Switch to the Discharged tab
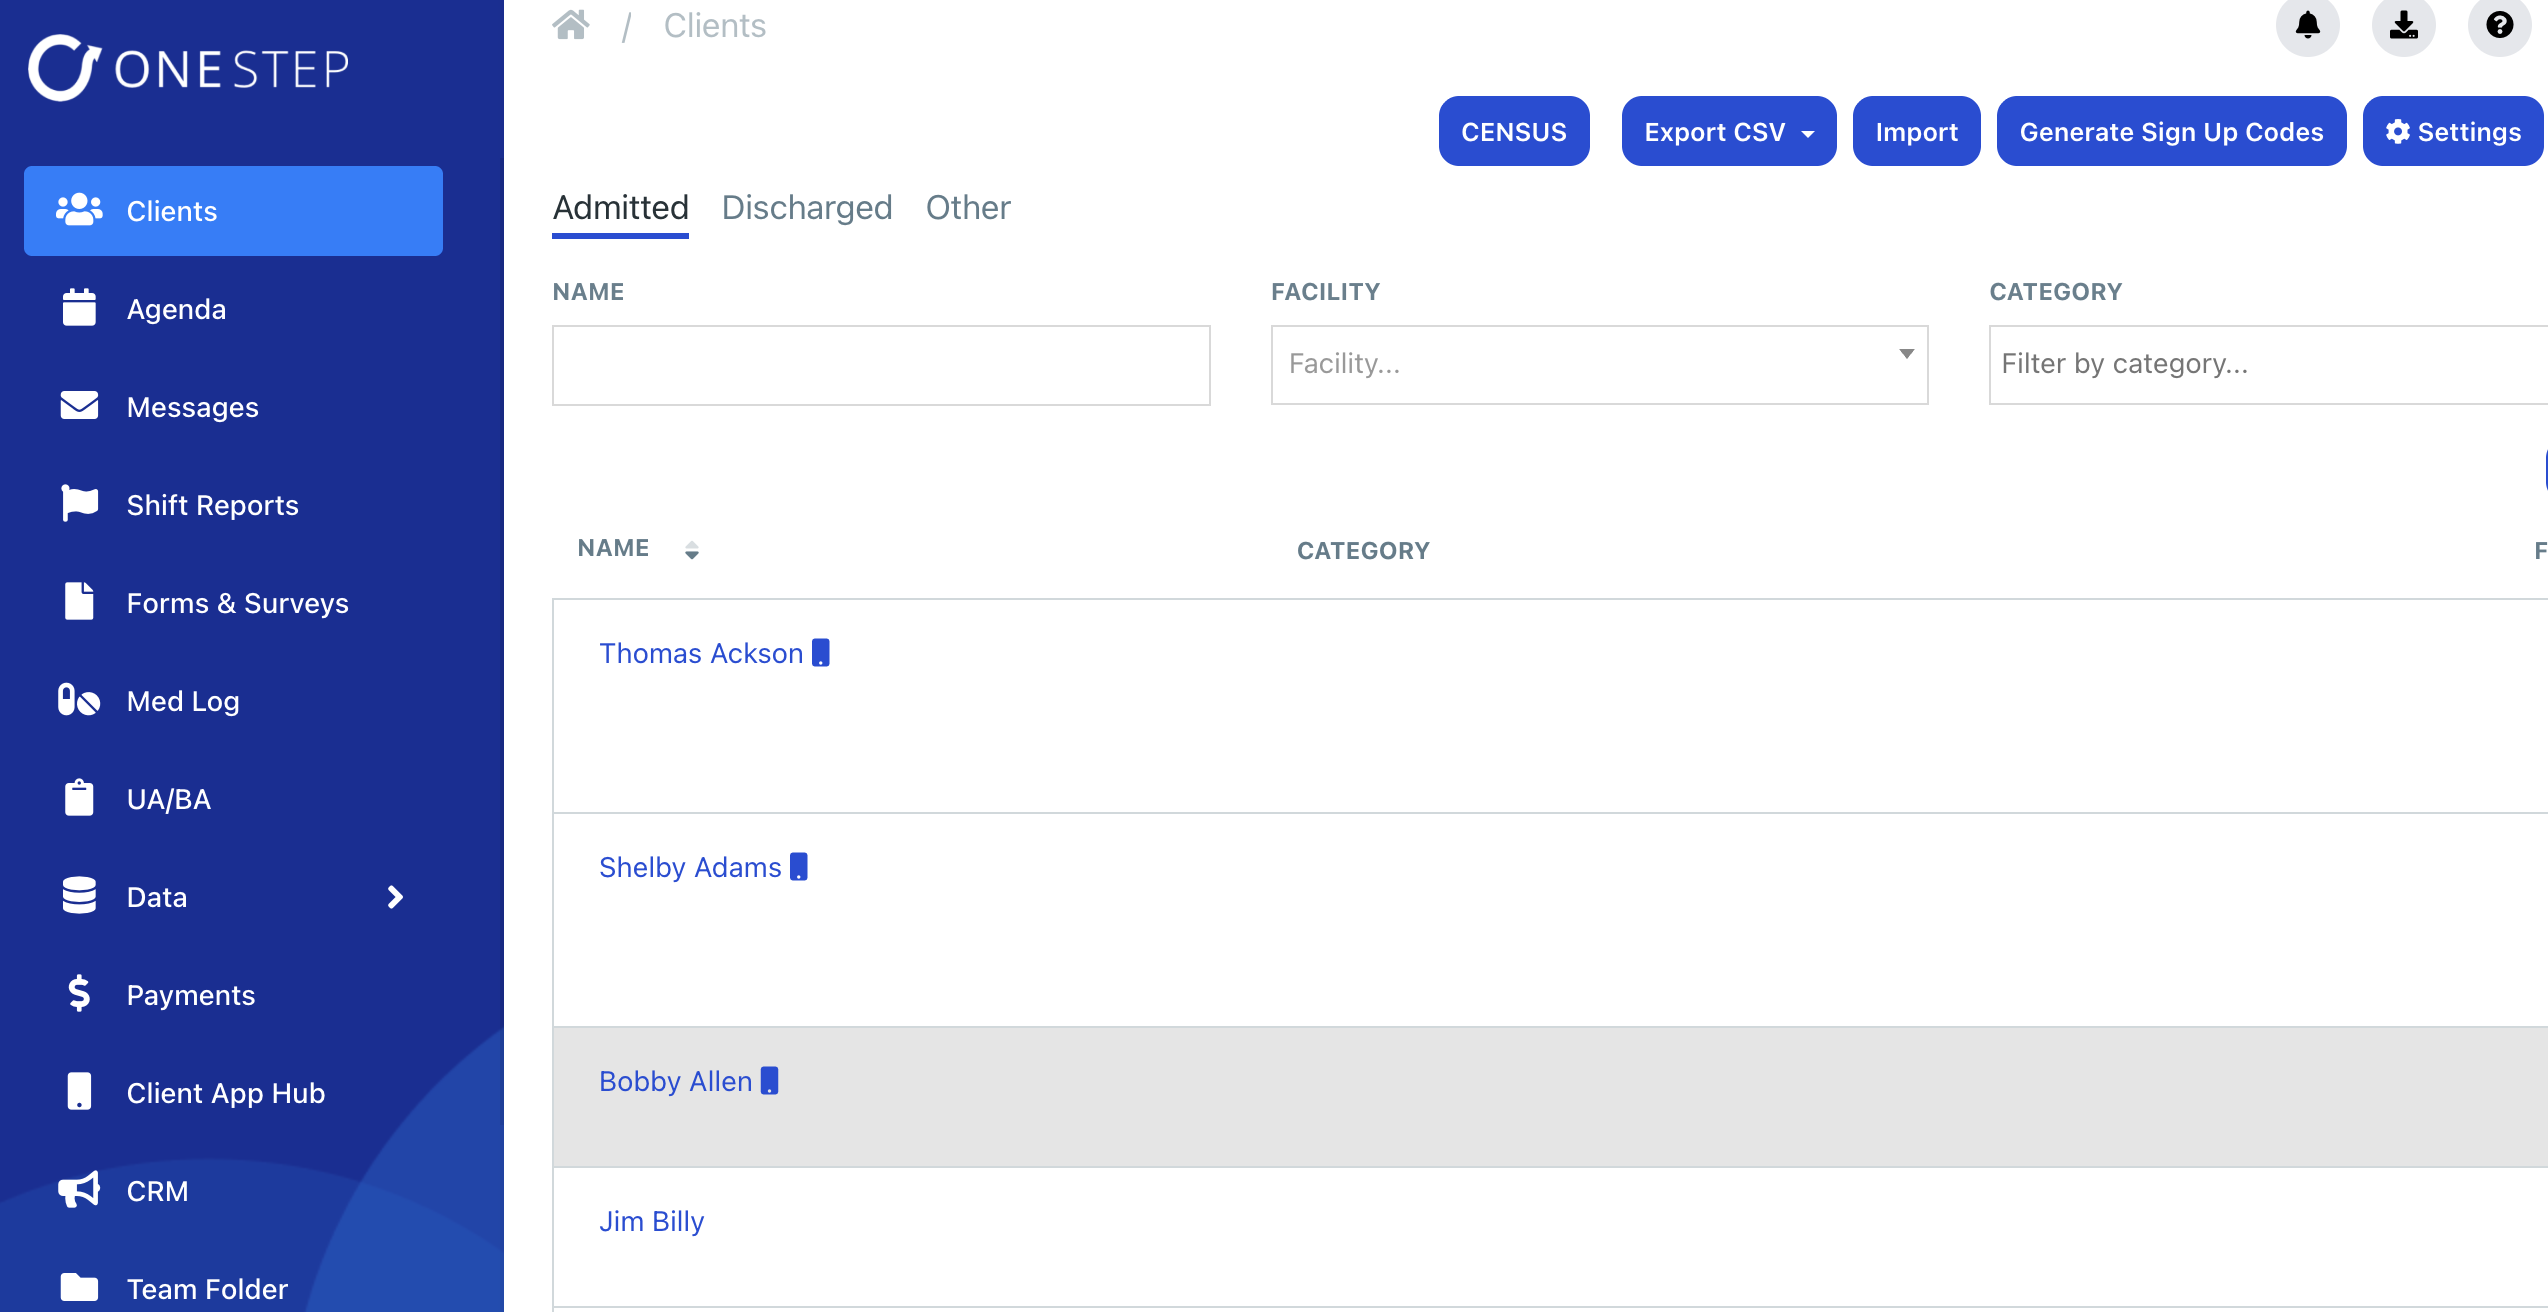Viewport: 2548px width, 1312px height. click(x=806, y=208)
